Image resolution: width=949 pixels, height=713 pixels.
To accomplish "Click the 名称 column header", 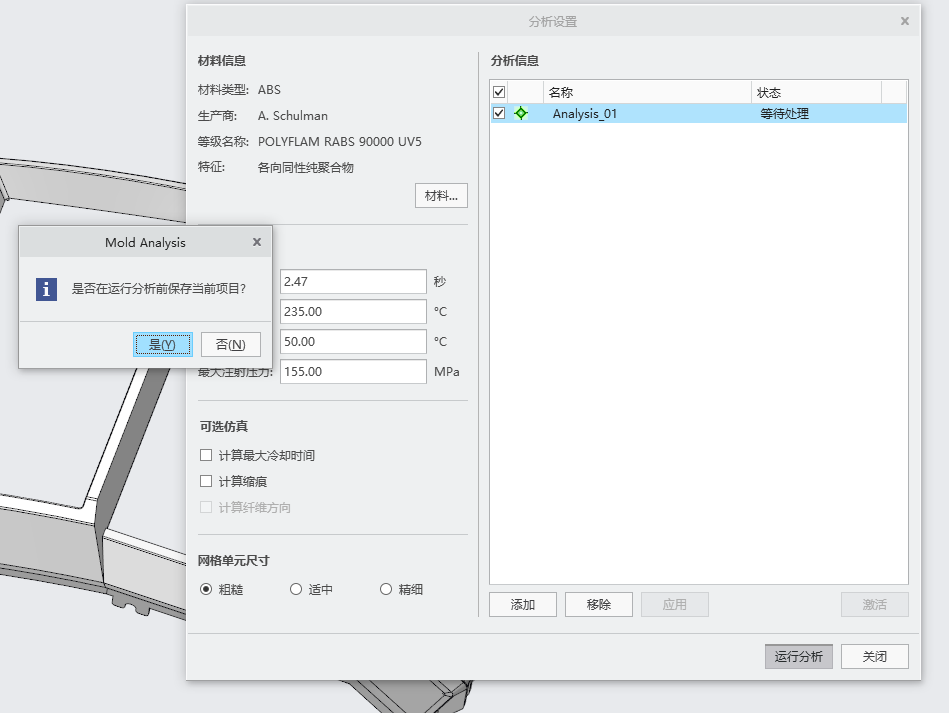I will point(647,92).
